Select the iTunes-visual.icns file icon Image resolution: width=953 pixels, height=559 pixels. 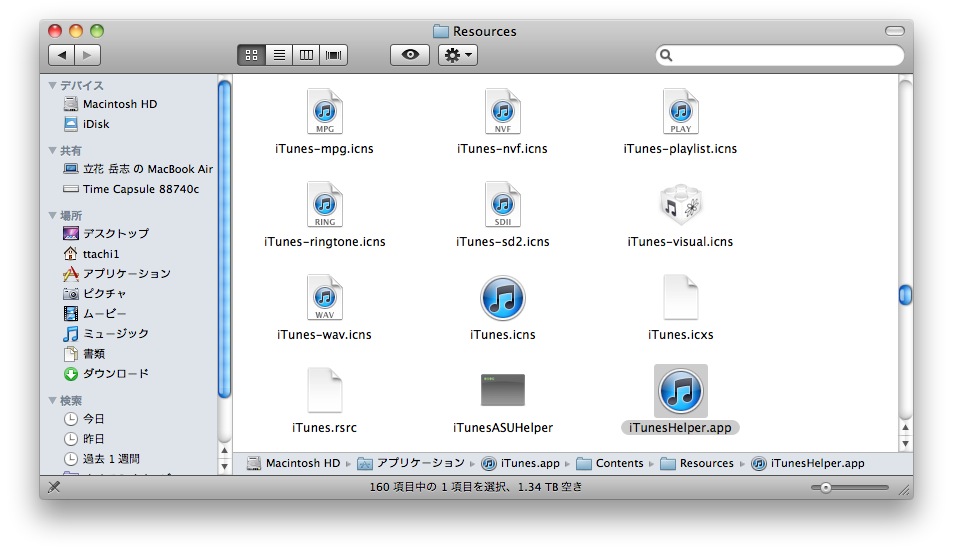click(680, 205)
